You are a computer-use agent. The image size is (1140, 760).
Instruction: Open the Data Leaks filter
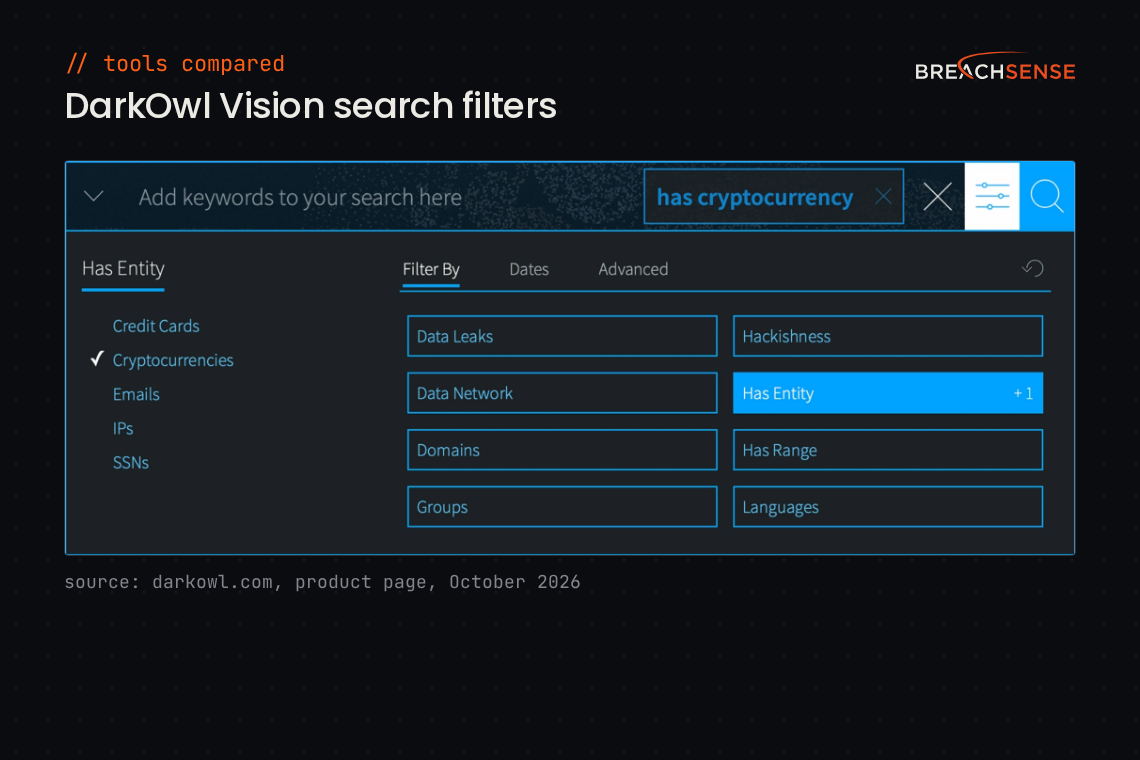coord(562,336)
